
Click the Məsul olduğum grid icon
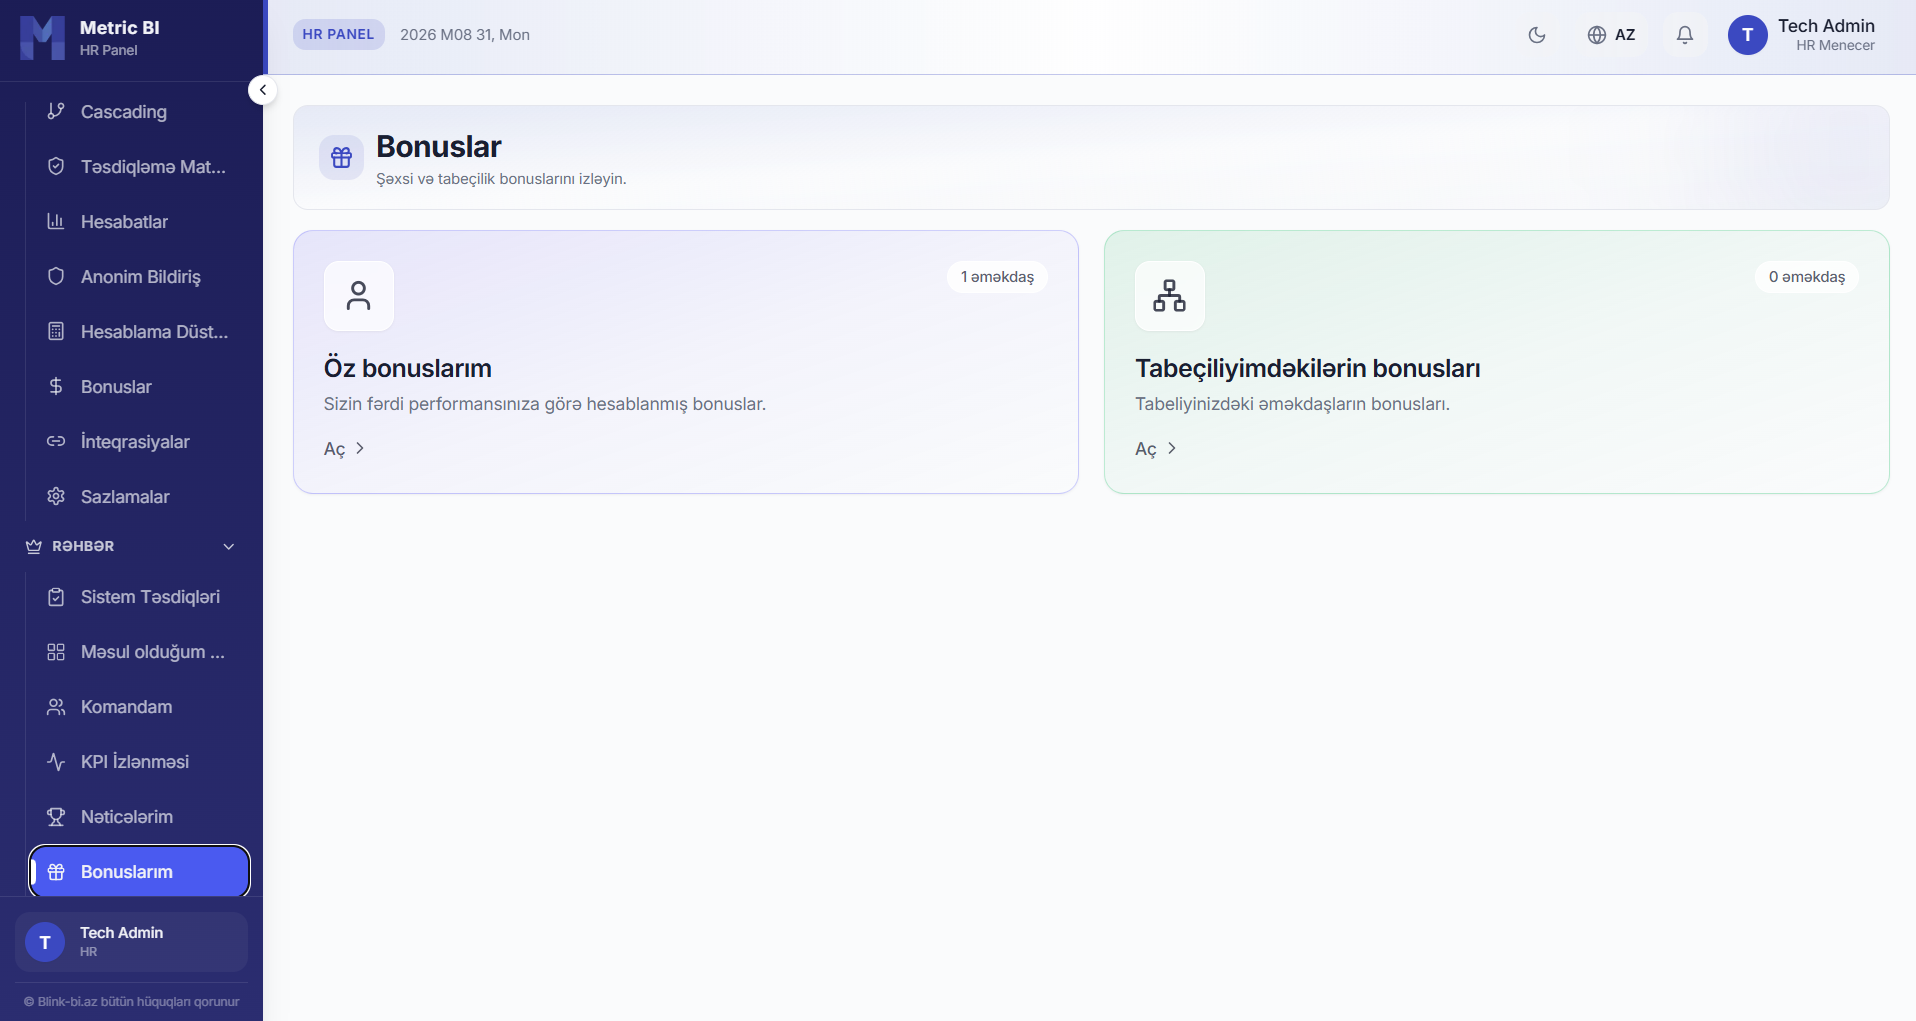(x=56, y=651)
